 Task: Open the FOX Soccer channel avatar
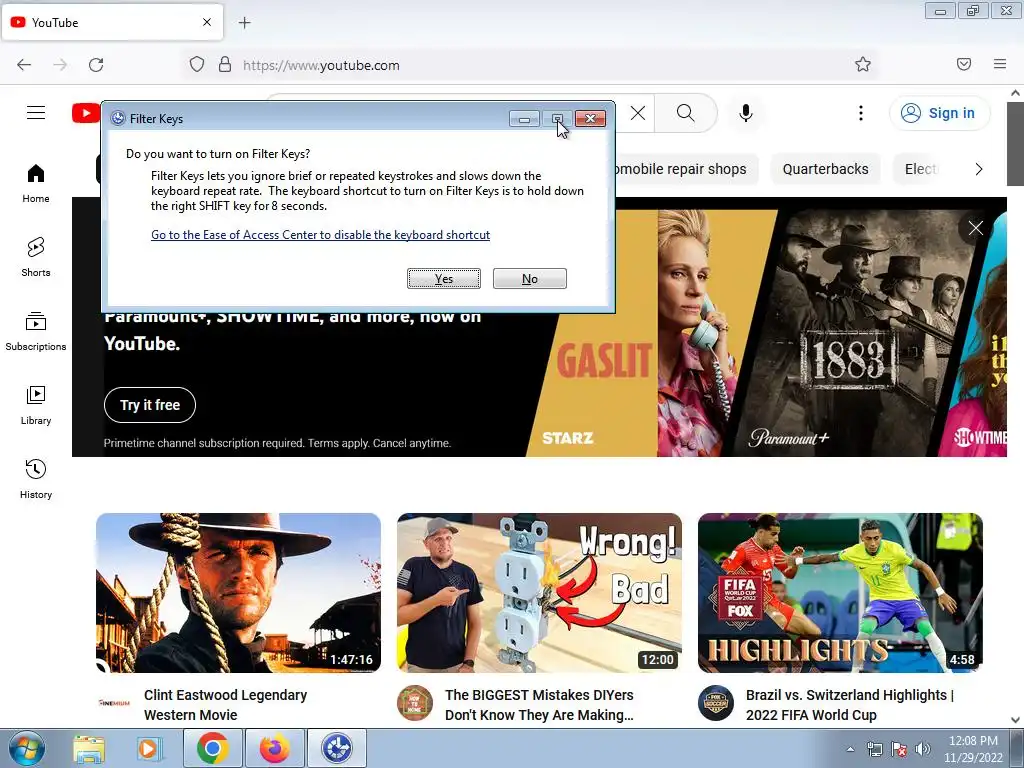click(716, 703)
